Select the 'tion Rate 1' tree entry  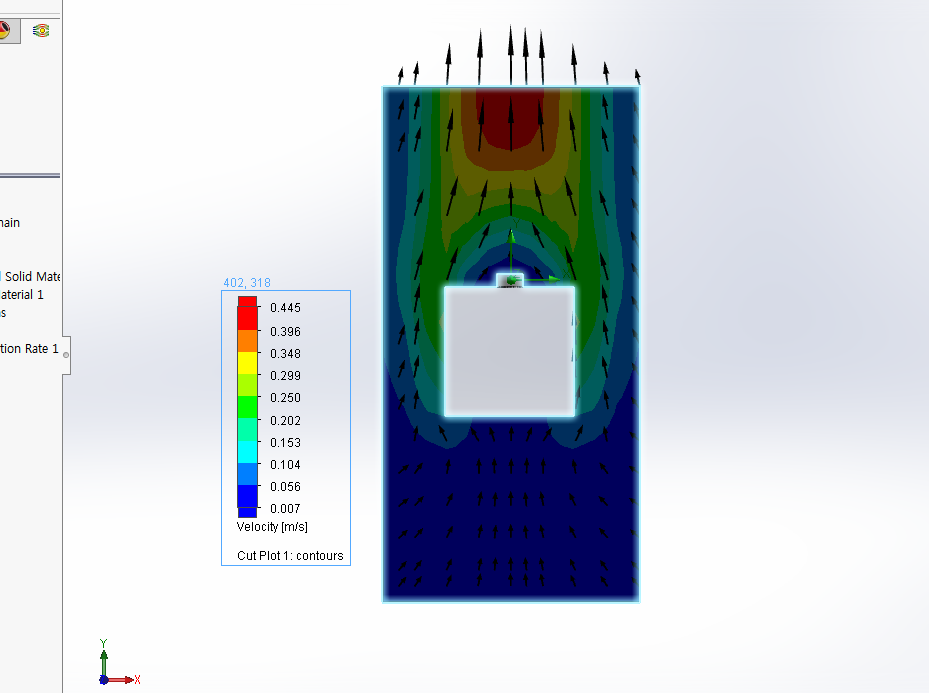coord(29,349)
